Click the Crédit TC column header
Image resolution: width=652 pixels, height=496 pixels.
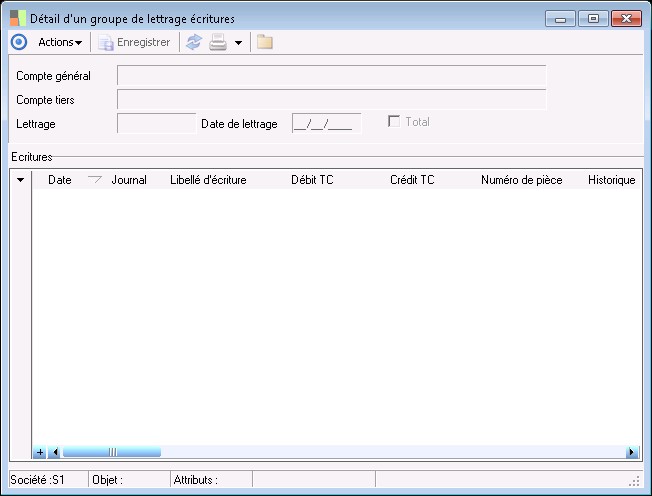[x=412, y=180]
